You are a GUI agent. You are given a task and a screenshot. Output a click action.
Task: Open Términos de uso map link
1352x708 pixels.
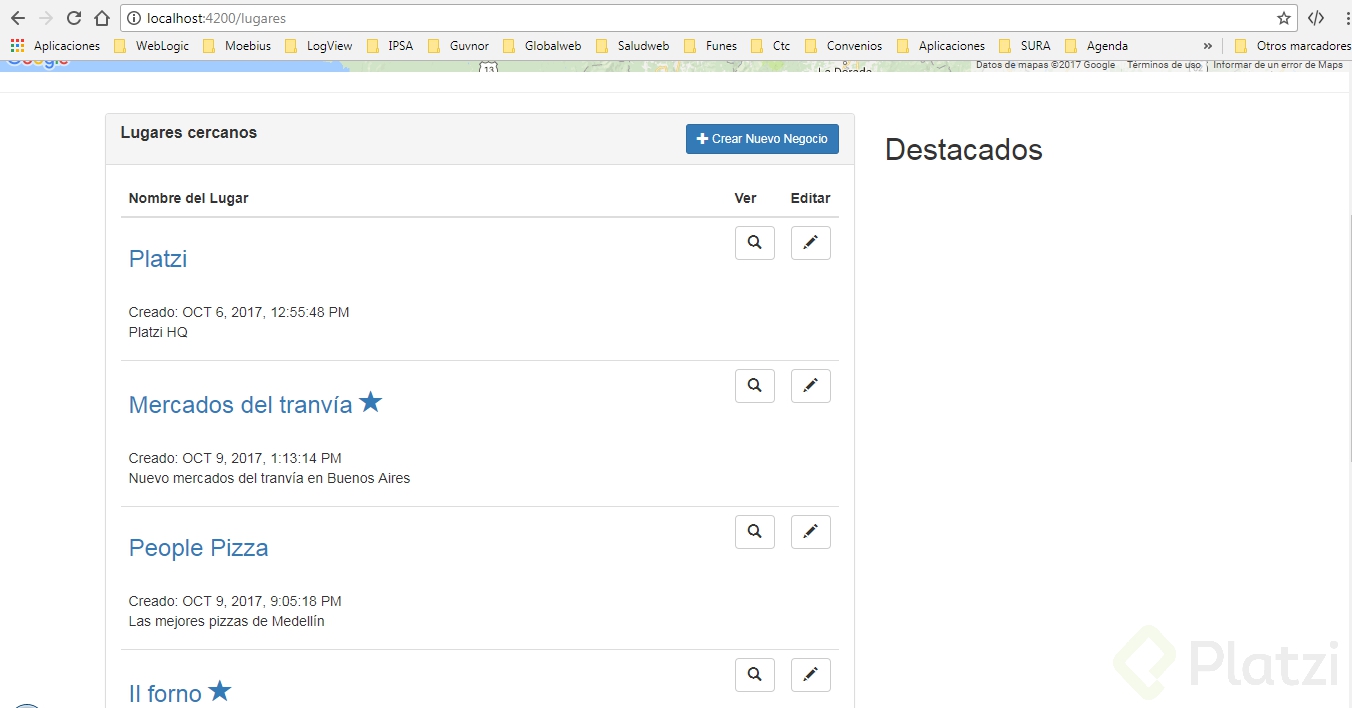(1164, 65)
